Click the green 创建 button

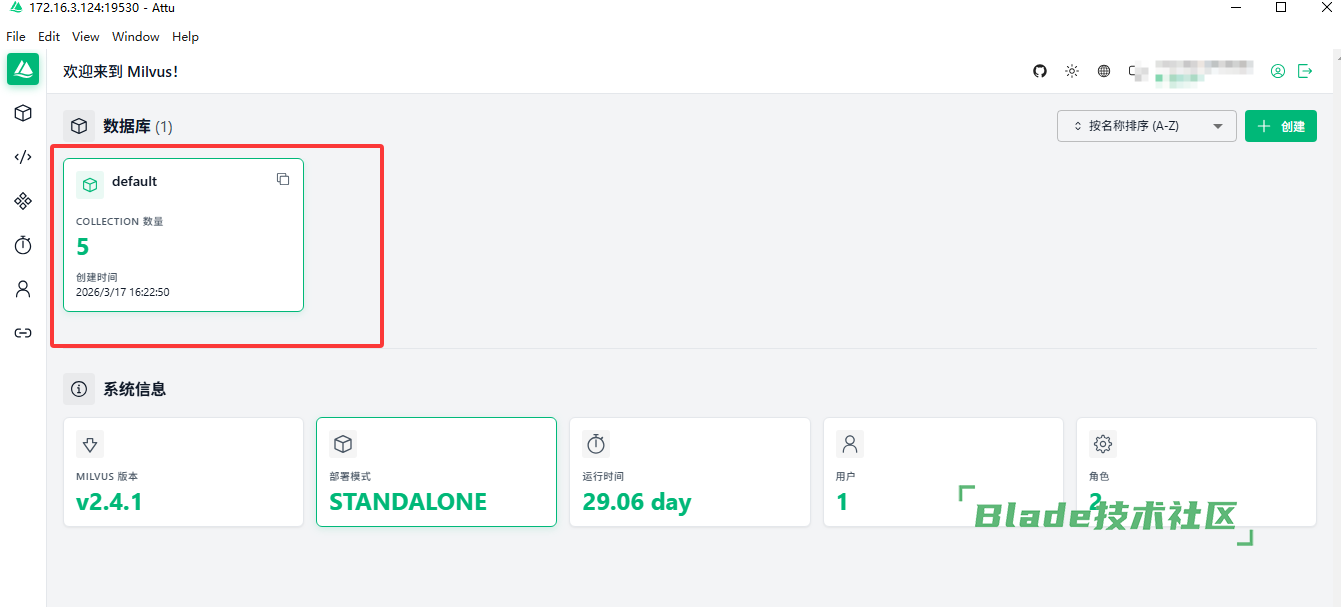tap(1281, 126)
